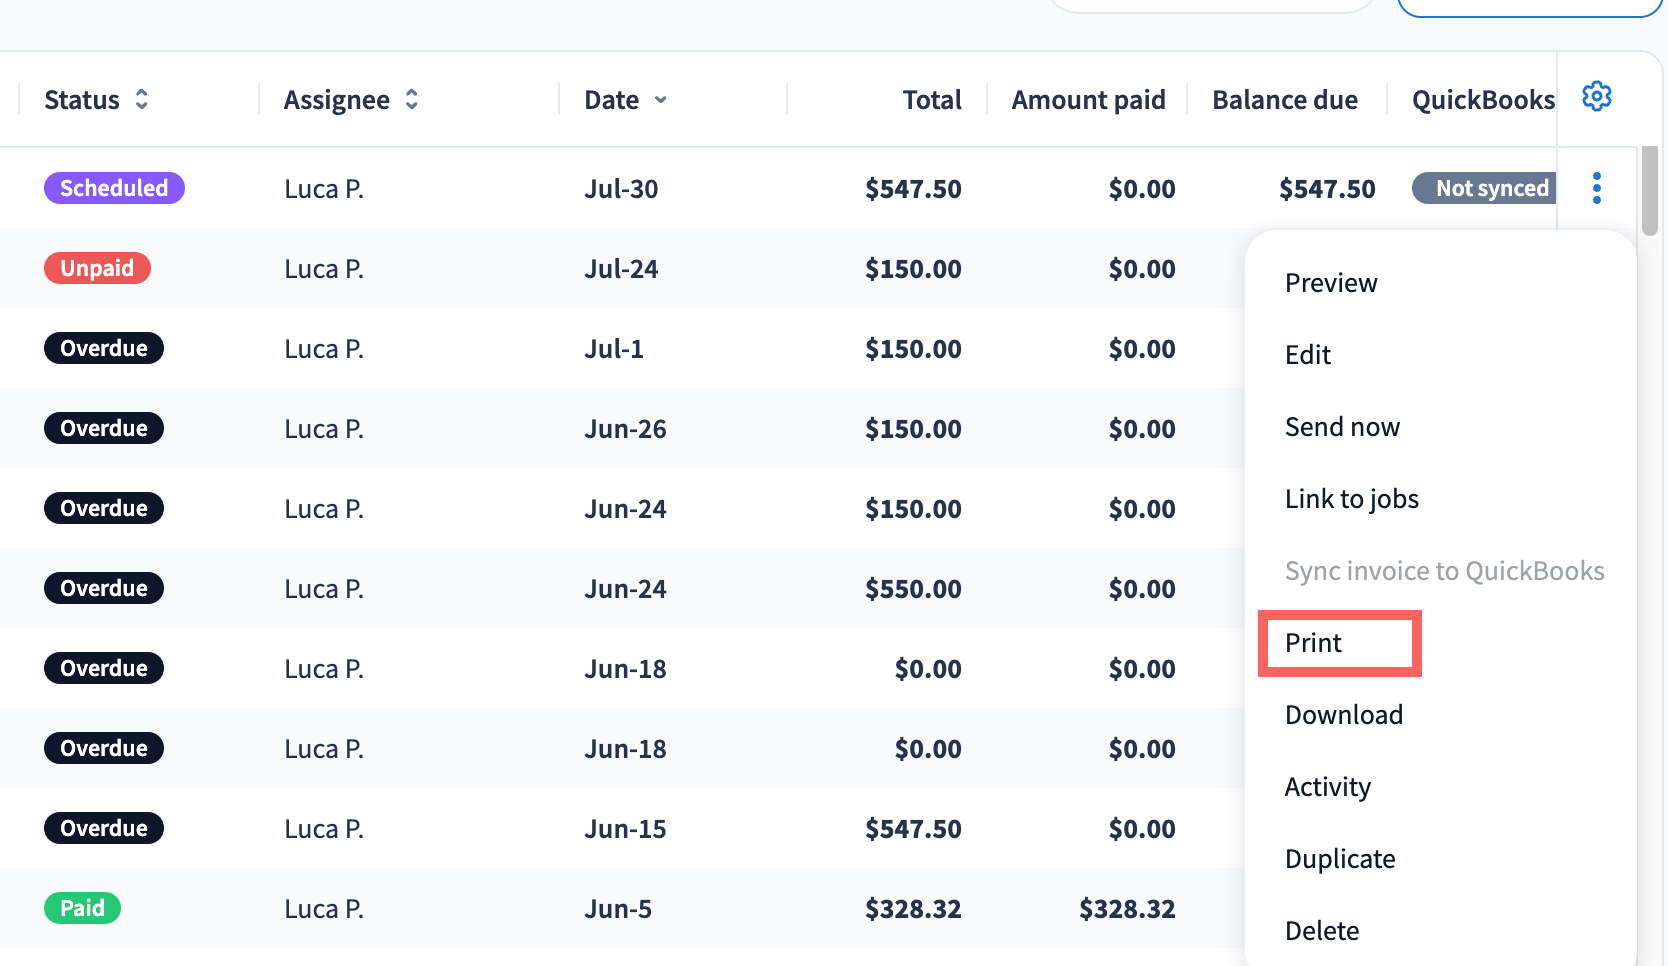
Task: Select Preview from the context menu
Action: click(1331, 283)
